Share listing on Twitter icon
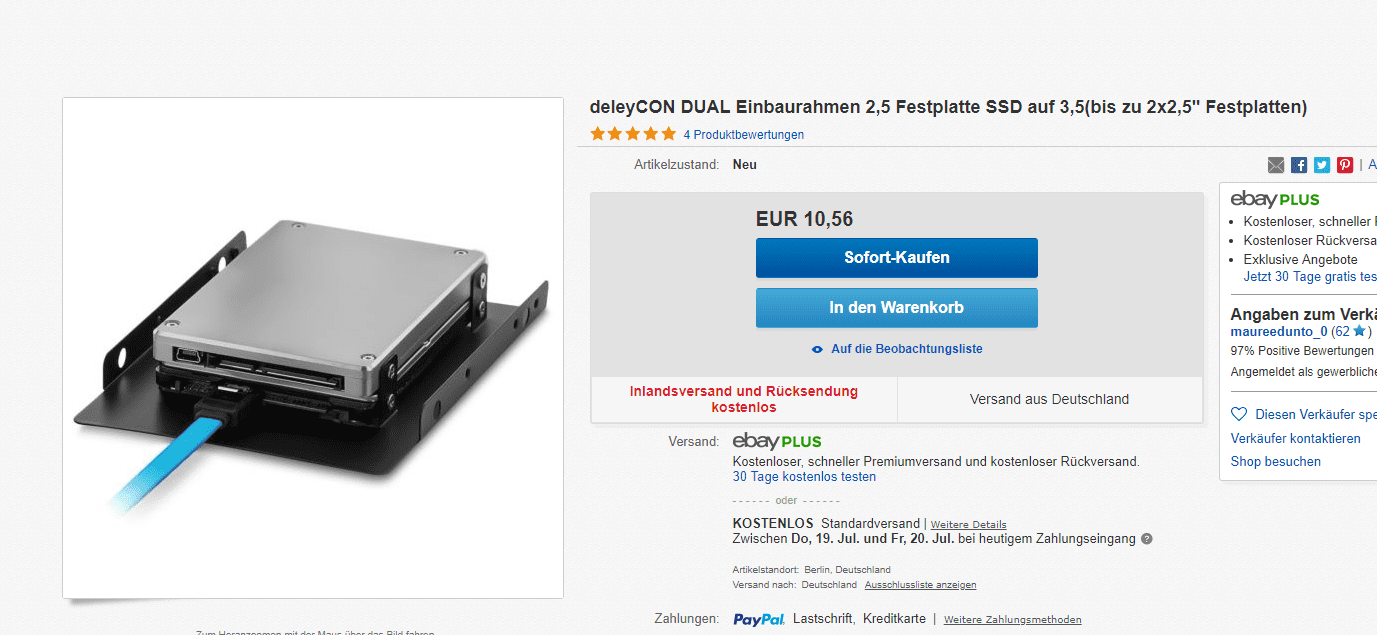Viewport: 1377px width, 635px height. point(1322,165)
